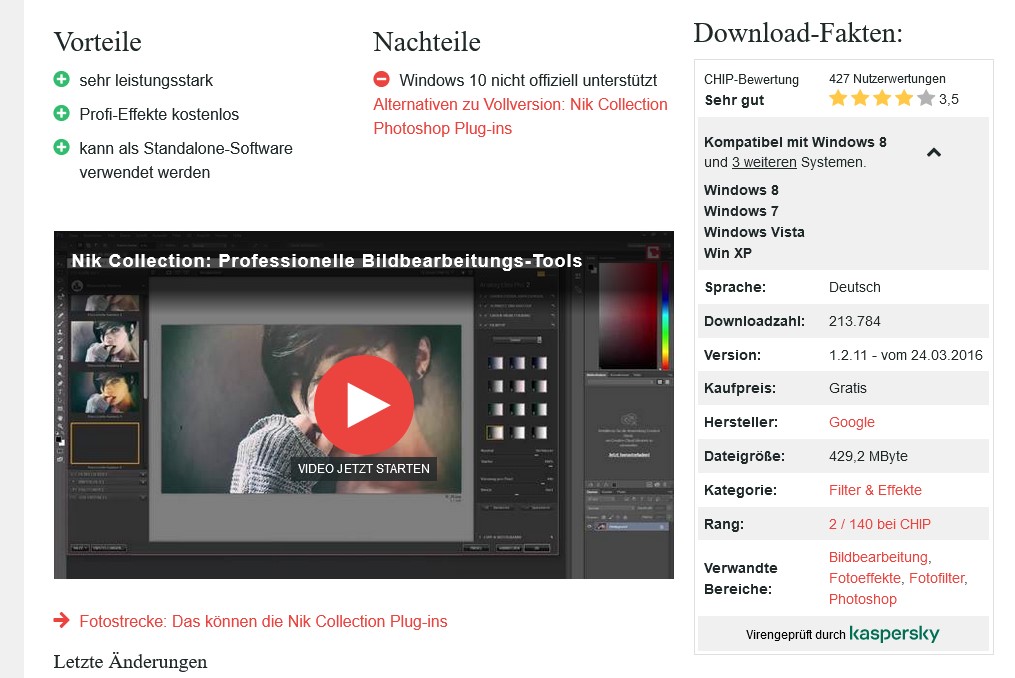This screenshot has height=678, width=1015.
Task: Click the green plus beside 'Profi-Effekte kostenlos'
Action: click(x=62, y=114)
